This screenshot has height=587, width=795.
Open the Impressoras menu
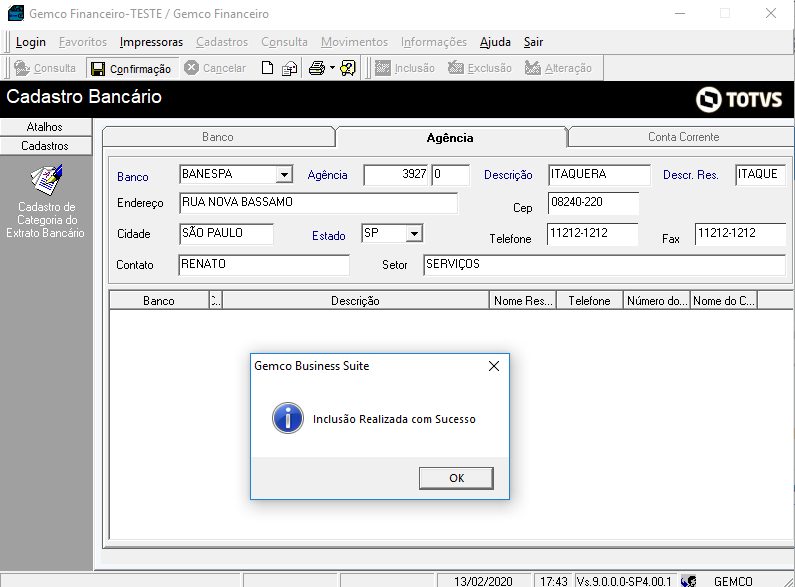coord(152,42)
